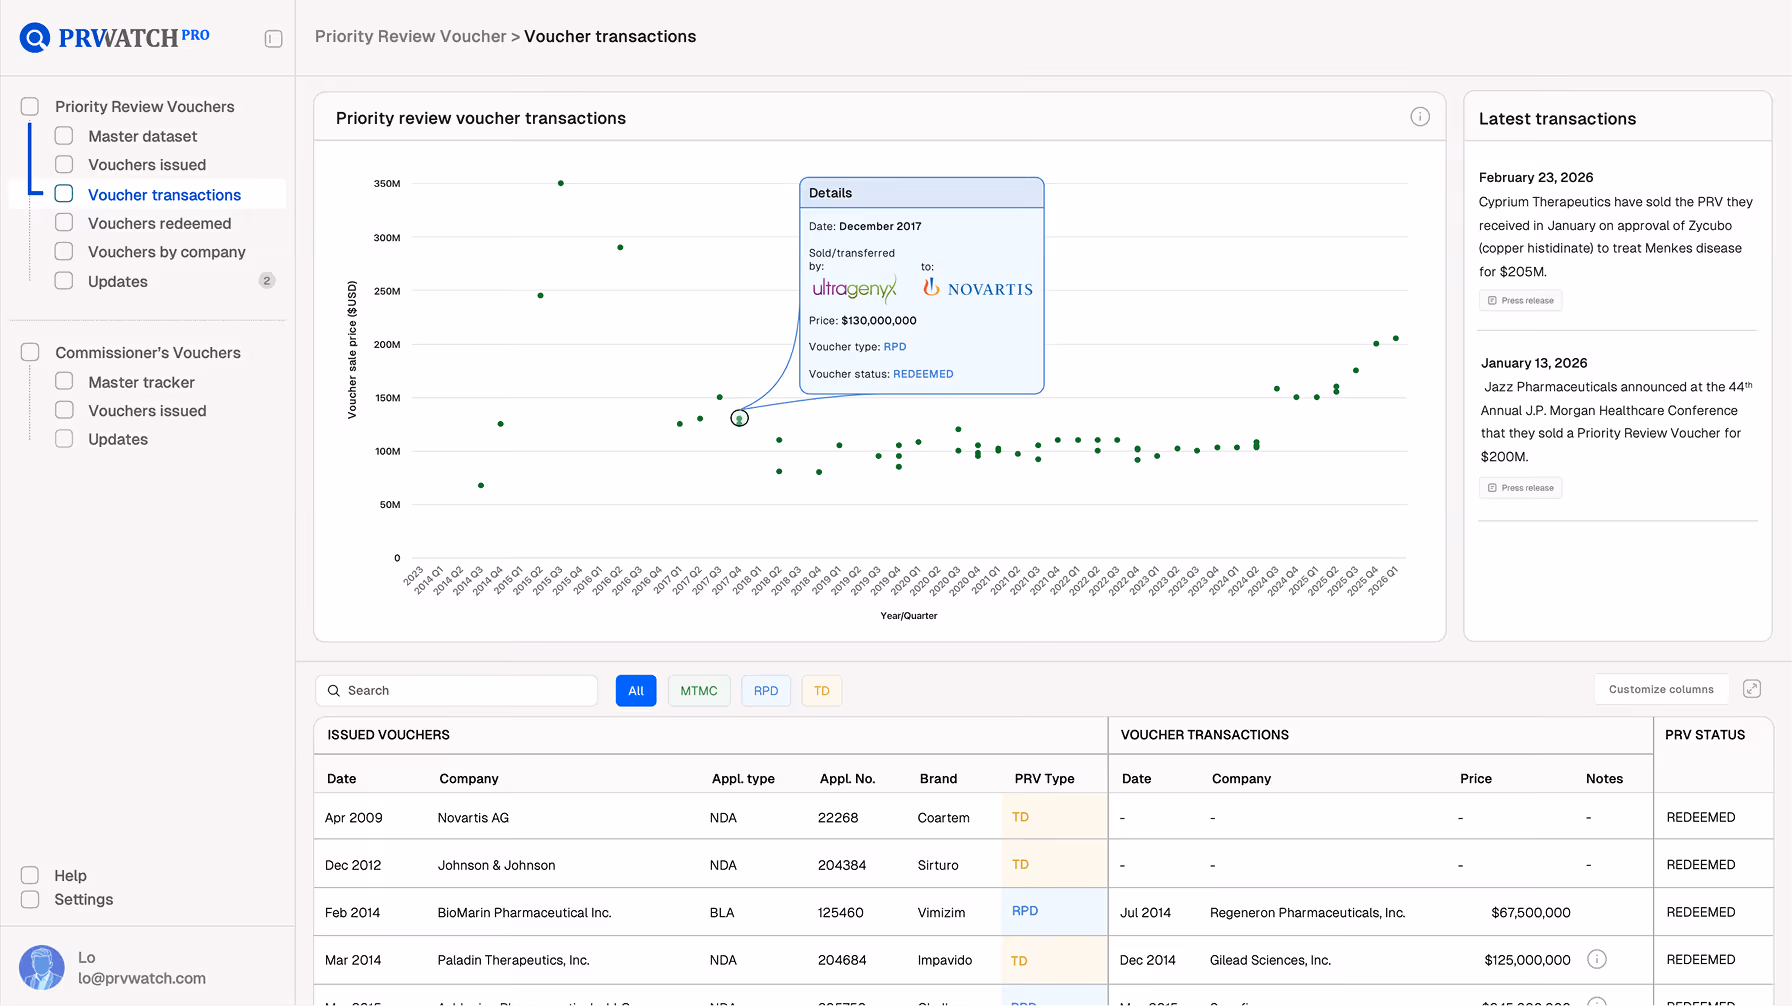Click Commissioner's Vouchers section icon
The width and height of the screenshot is (1792, 1006).
[30, 352]
